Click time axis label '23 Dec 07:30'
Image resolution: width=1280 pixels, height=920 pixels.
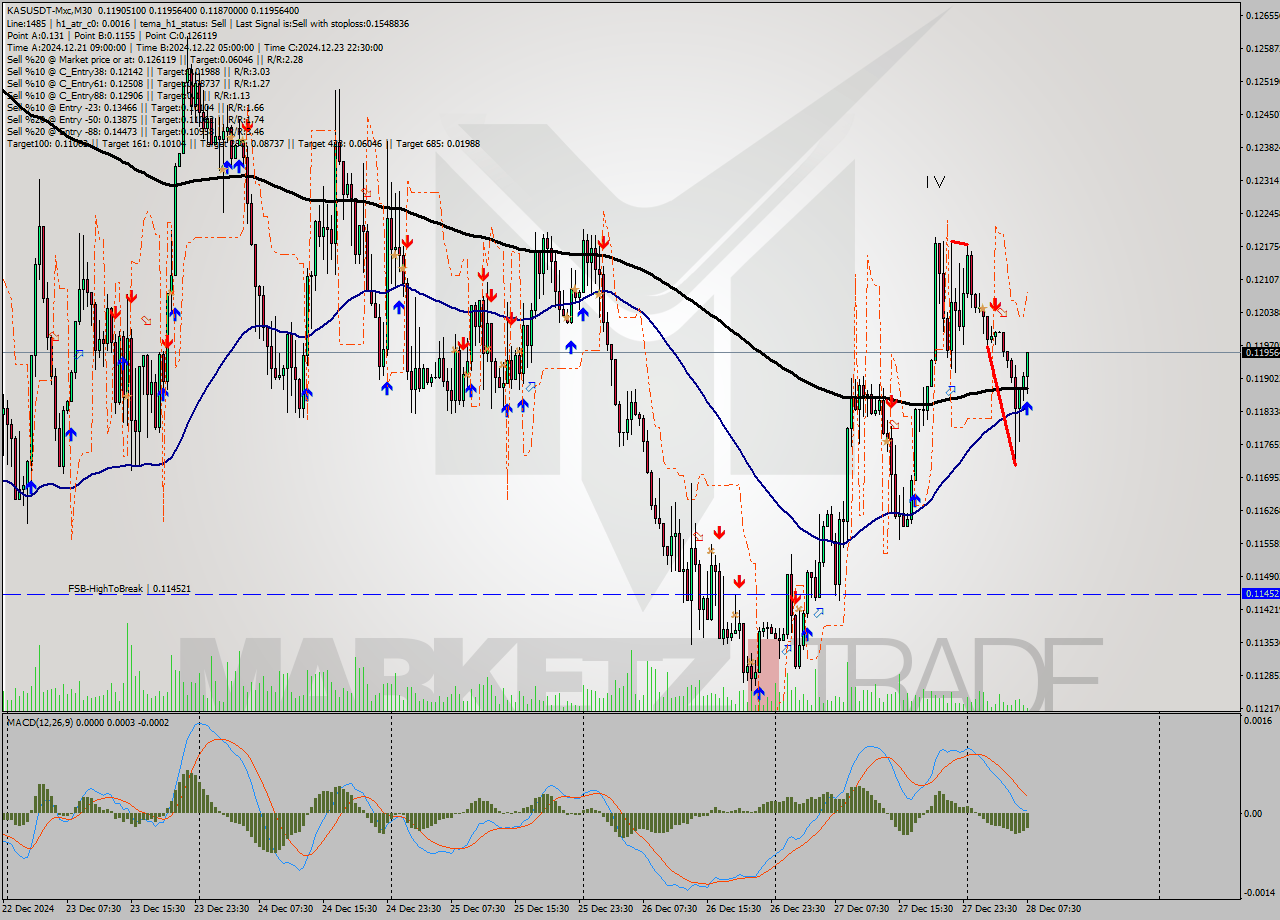point(93,908)
